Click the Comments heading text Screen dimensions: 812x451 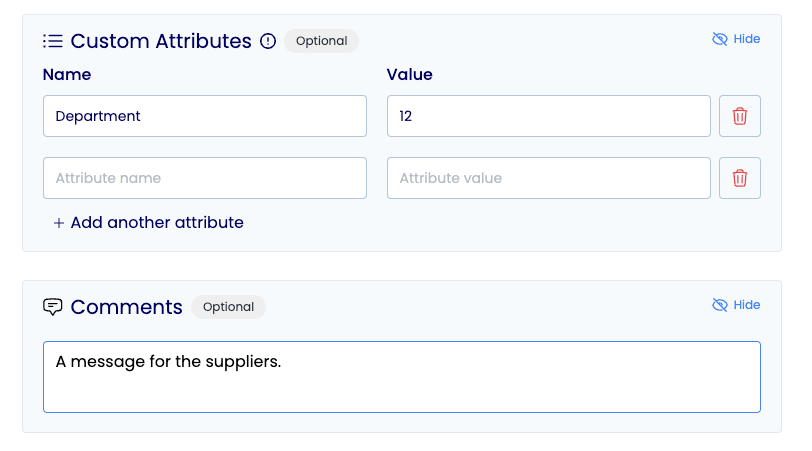[x=126, y=307]
